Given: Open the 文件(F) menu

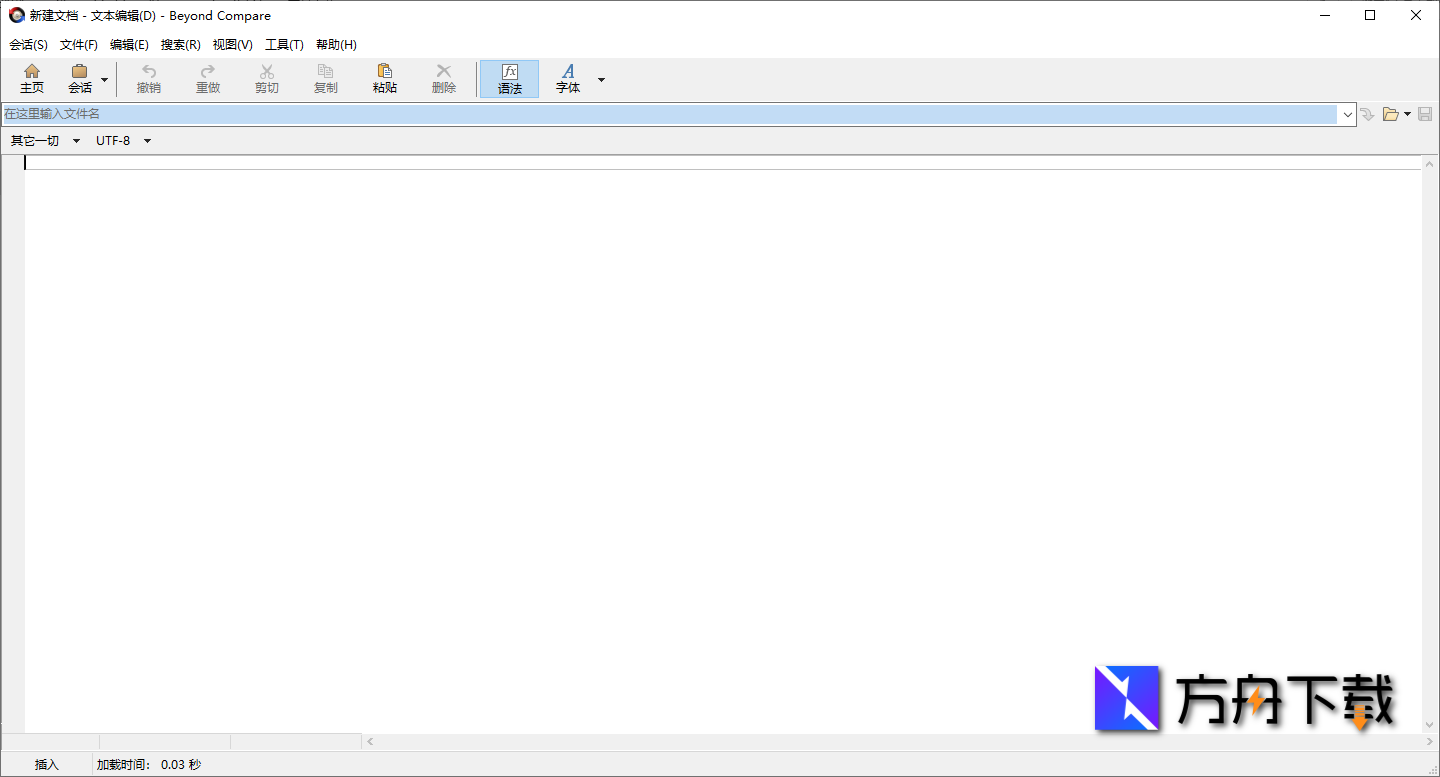Looking at the screenshot, I should click(79, 45).
